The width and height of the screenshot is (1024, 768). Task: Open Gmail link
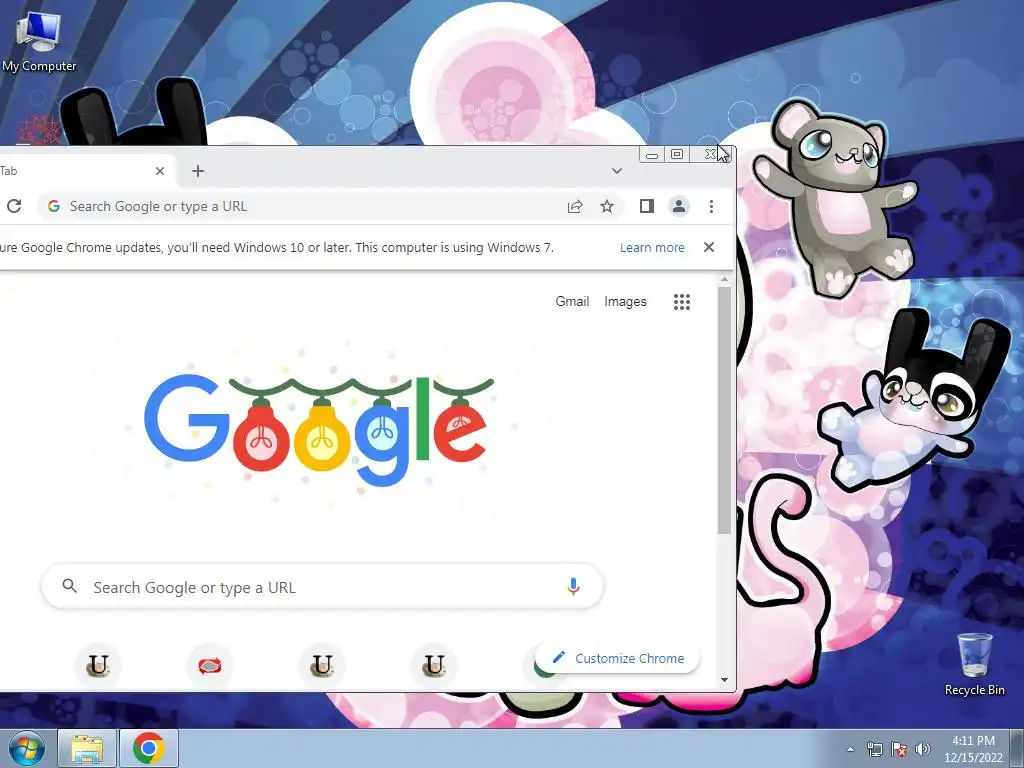coord(572,301)
